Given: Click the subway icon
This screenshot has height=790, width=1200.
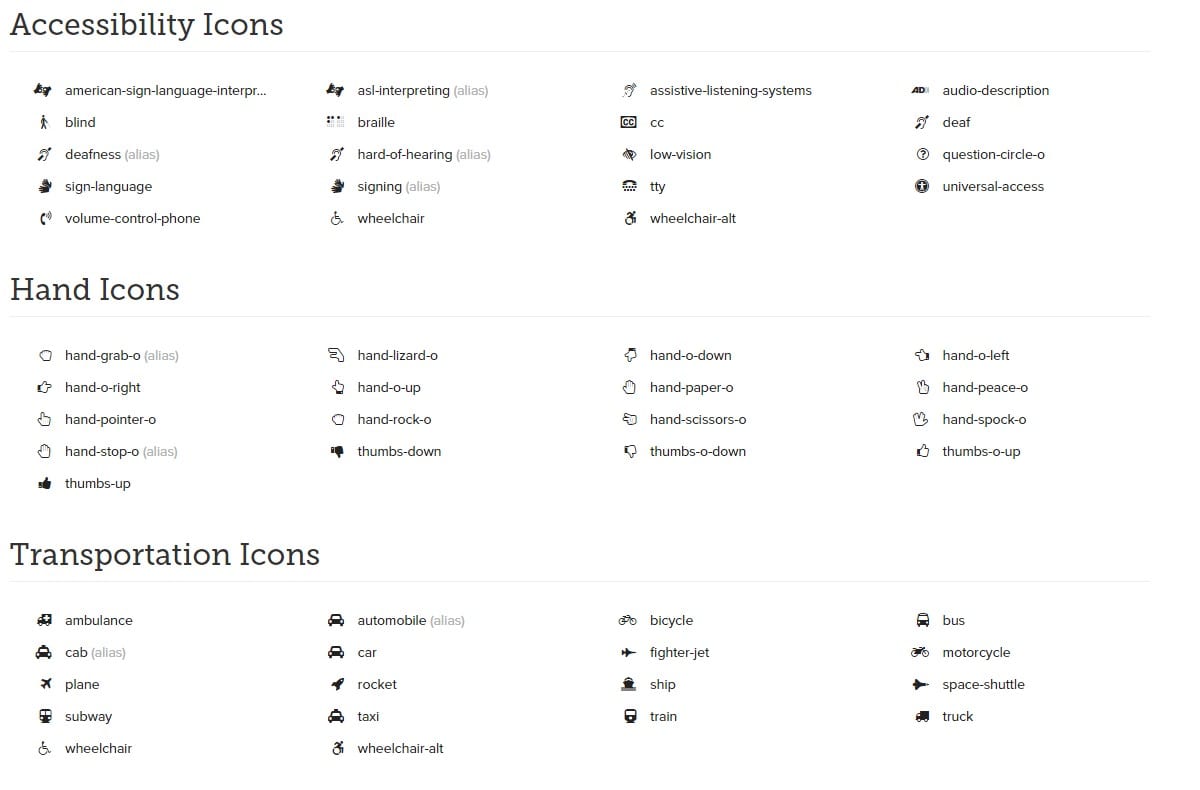Looking at the screenshot, I should tap(44, 716).
